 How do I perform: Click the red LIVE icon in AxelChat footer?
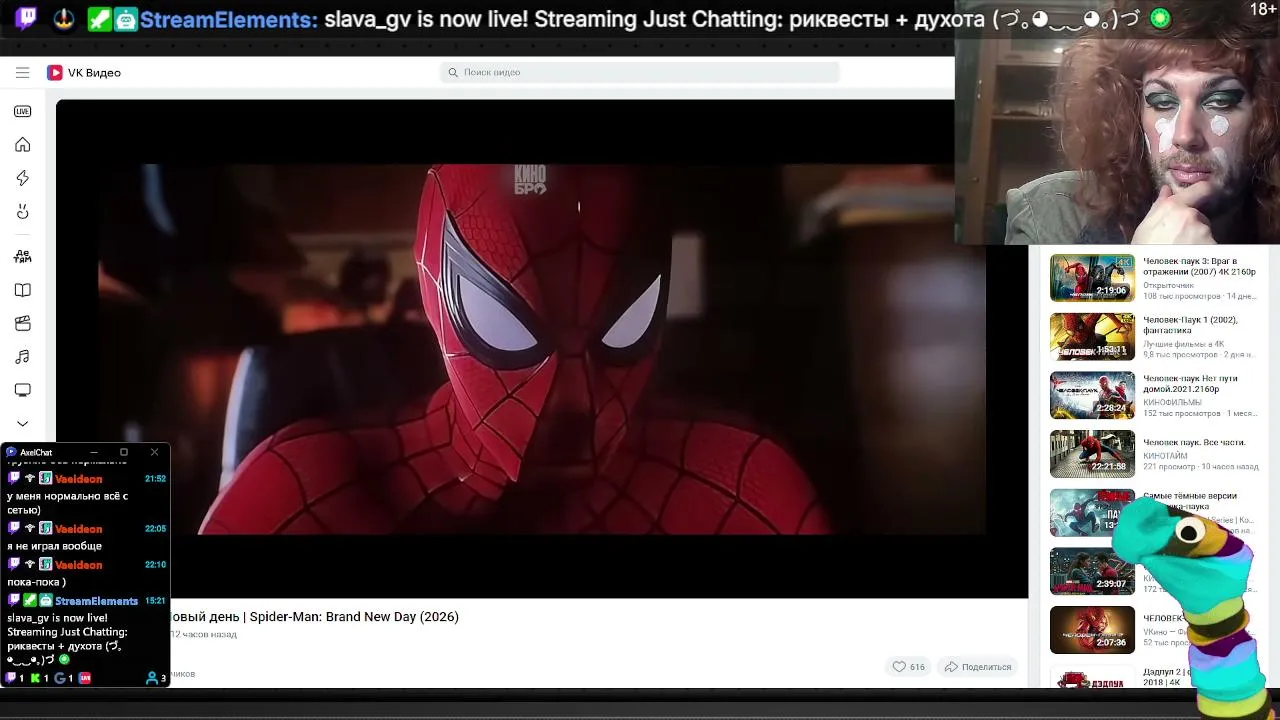click(x=85, y=678)
